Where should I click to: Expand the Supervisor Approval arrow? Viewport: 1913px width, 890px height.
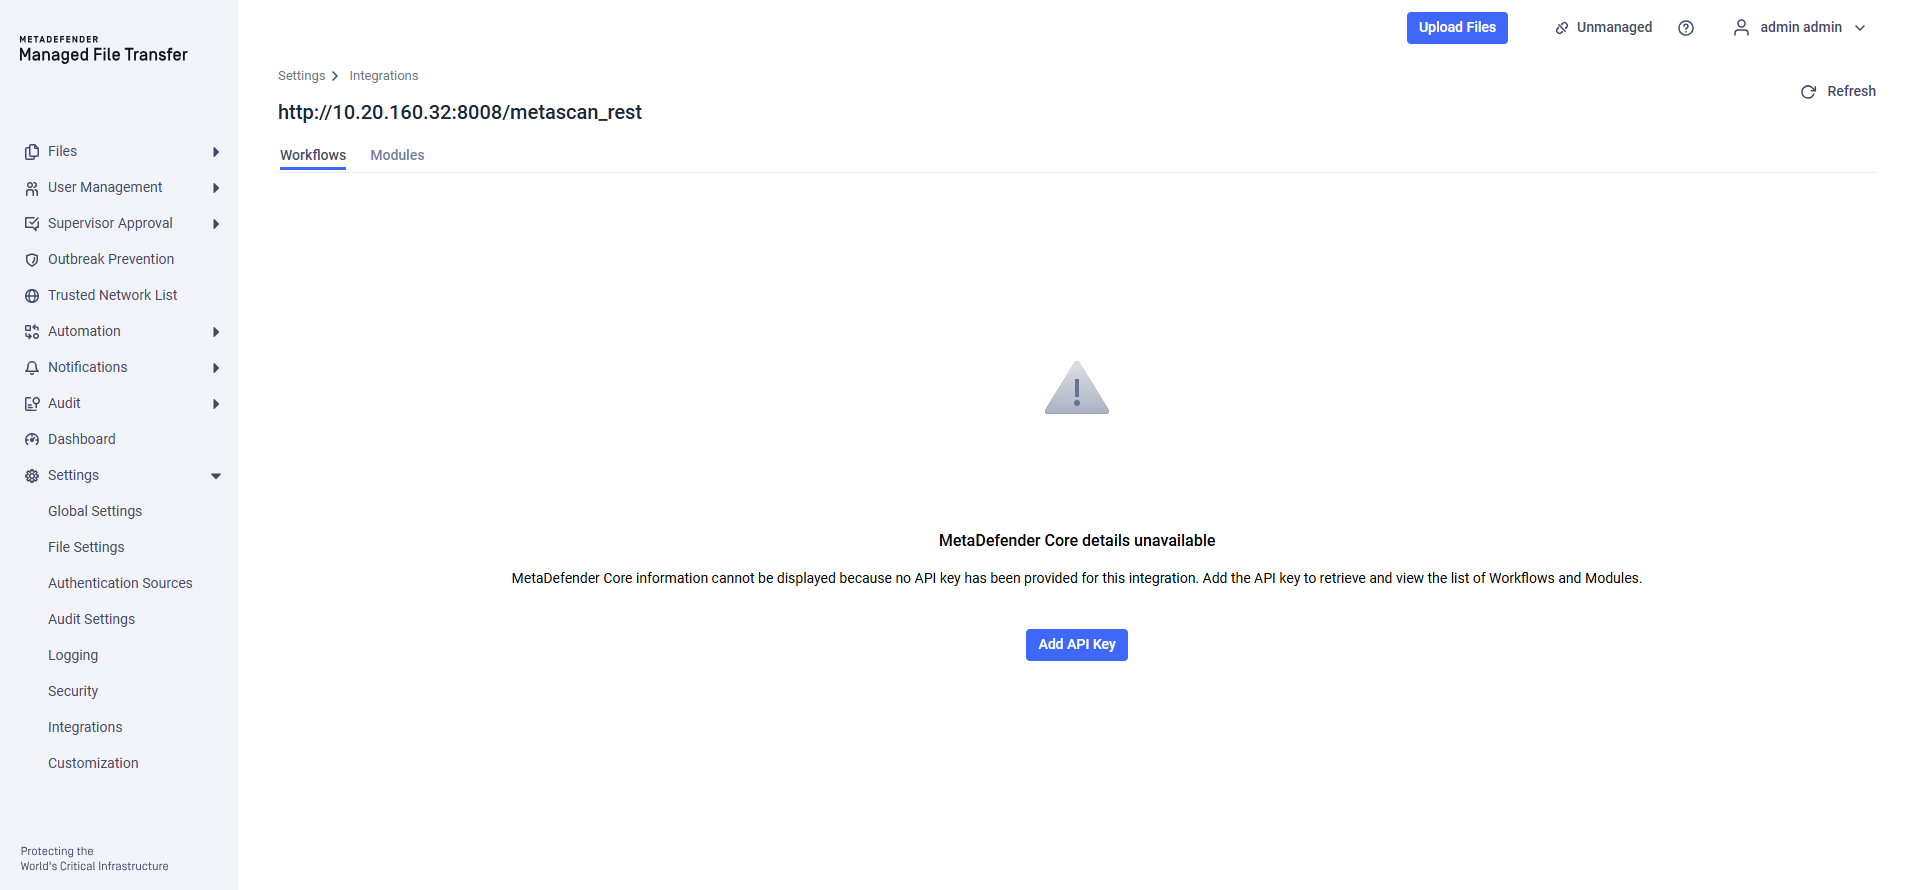pos(216,224)
